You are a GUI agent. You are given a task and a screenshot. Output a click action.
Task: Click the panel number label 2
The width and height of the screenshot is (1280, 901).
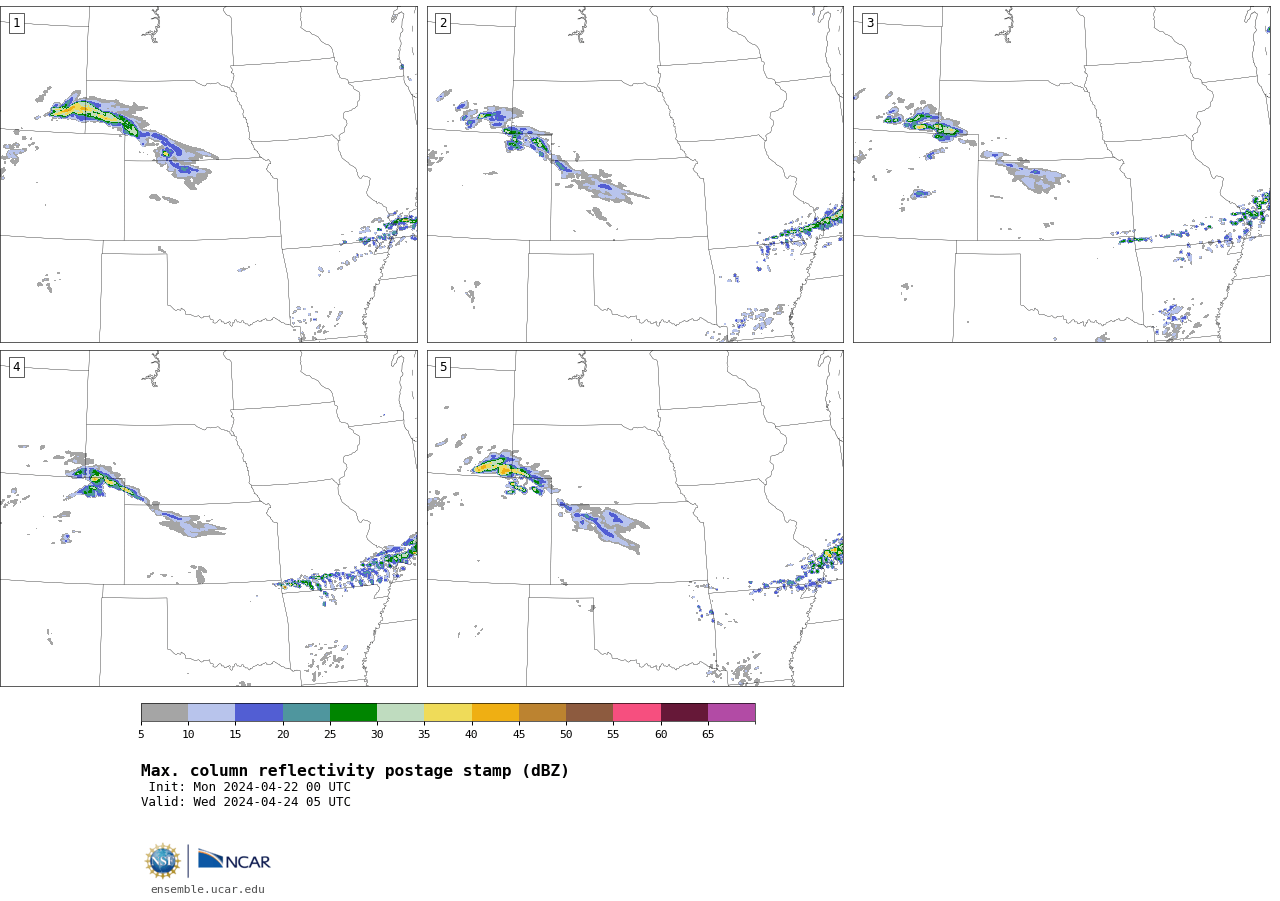coord(443,23)
